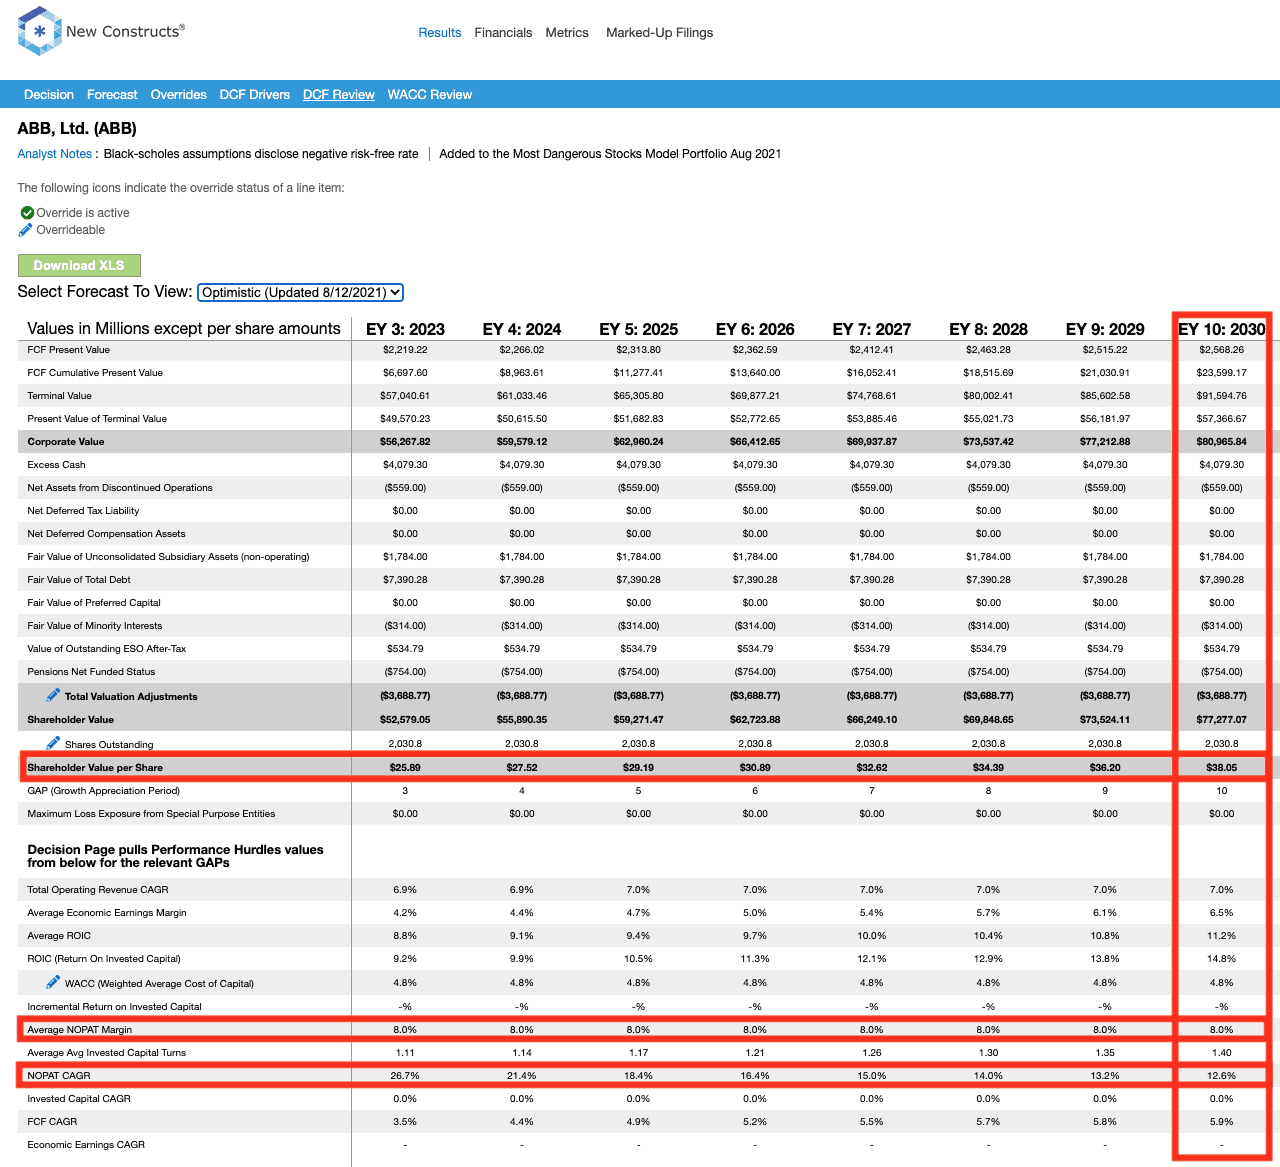Click the EY 9: 2029 column header
The width and height of the screenshot is (1280, 1167).
point(1105,329)
